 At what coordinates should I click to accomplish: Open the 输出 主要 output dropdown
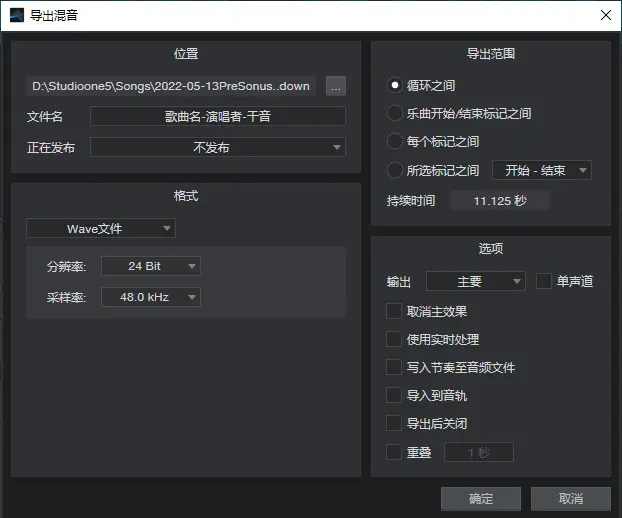[x=476, y=281]
